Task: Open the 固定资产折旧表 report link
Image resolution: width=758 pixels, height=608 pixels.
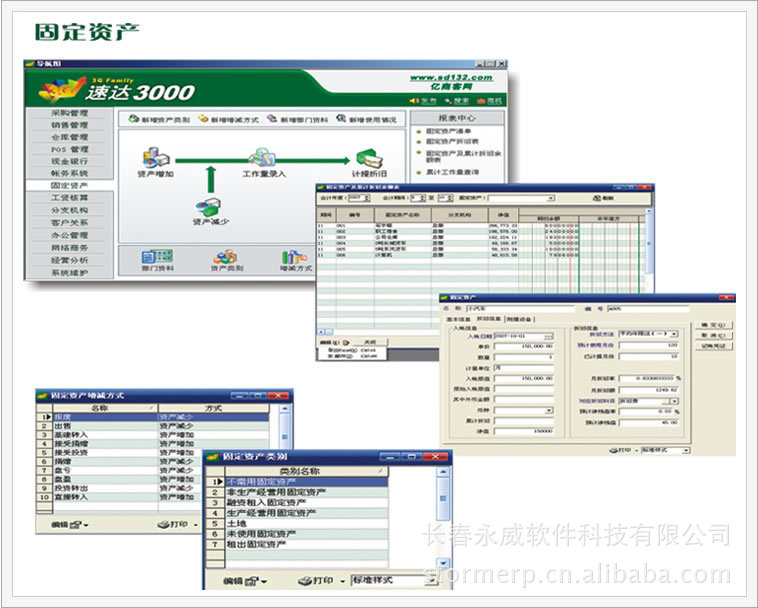Action: click(x=452, y=142)
